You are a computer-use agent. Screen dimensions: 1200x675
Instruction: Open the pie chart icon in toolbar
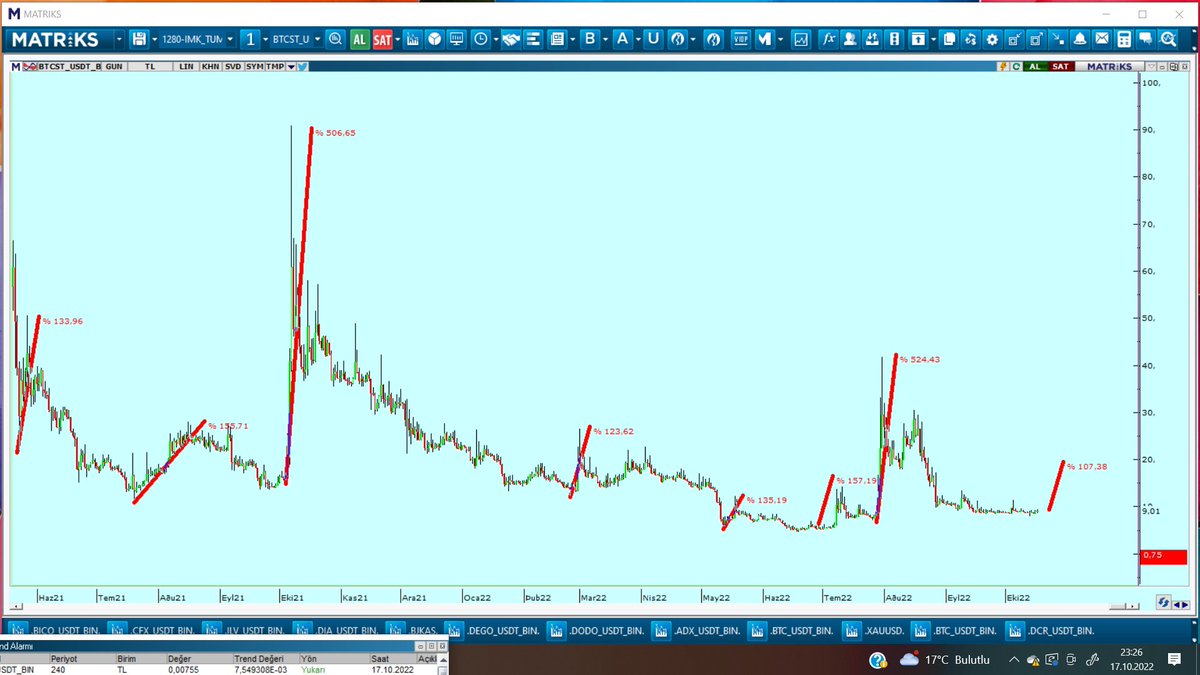pos(435,39)
